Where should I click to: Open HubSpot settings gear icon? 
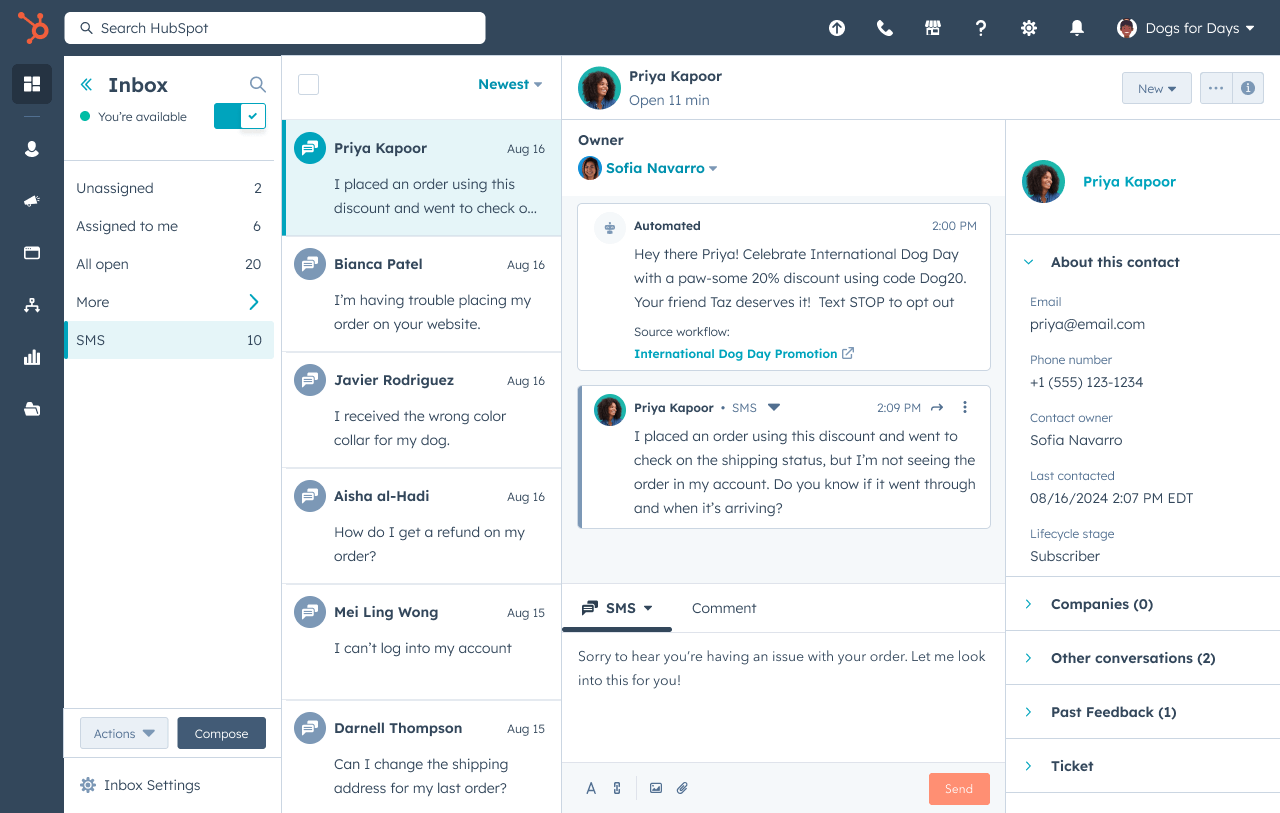pyautogui.click(x=1028, y=28)
